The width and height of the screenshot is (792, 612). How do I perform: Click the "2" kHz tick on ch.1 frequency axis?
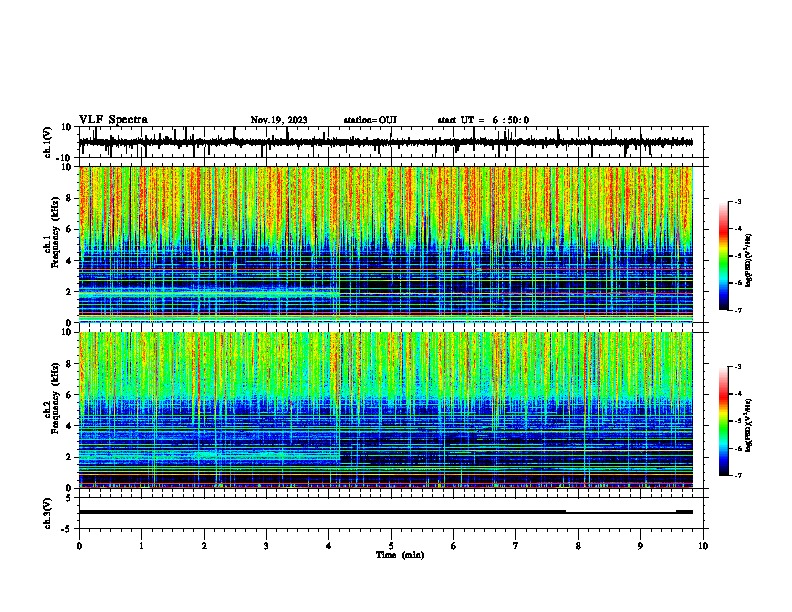pyautogui.click(x=69, y=291)
